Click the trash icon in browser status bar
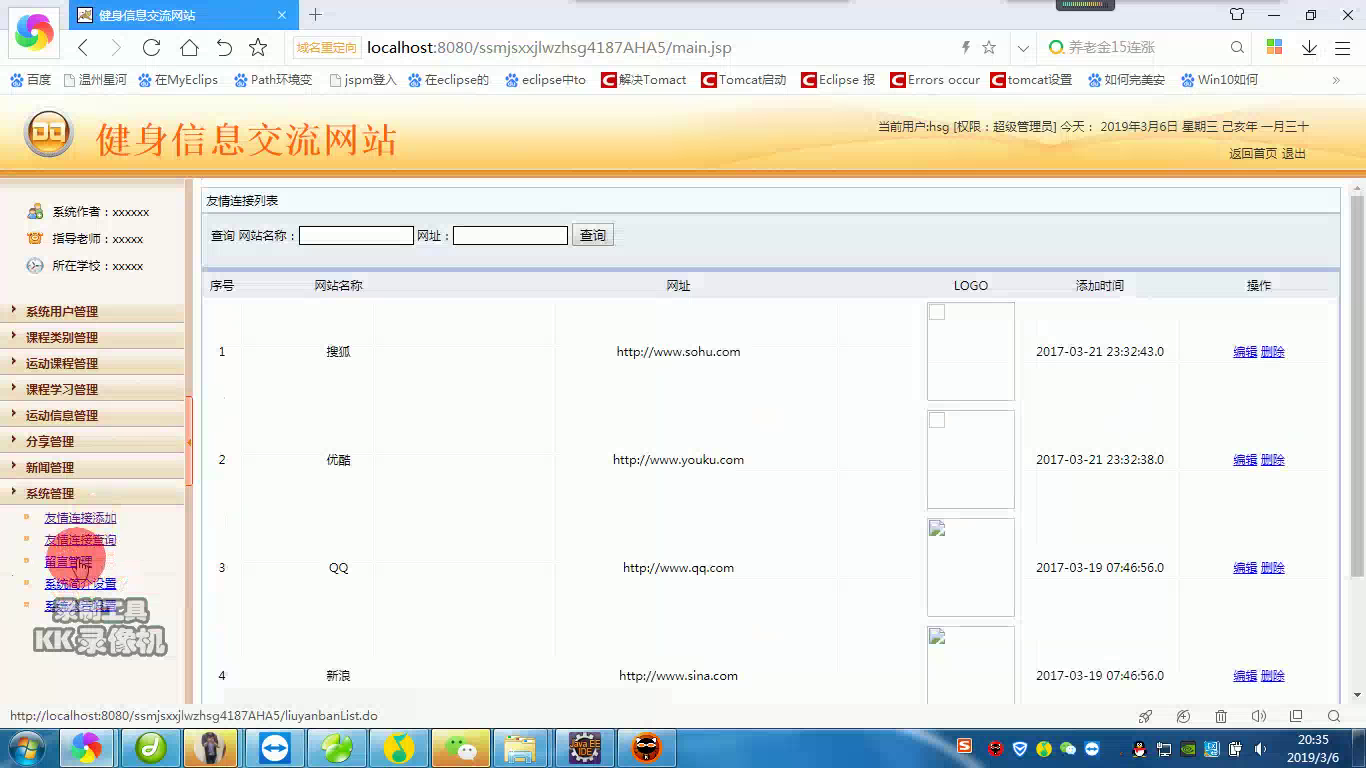Image resolution: width=1366 pixels, height=768 pixels. coord(1221,716)
